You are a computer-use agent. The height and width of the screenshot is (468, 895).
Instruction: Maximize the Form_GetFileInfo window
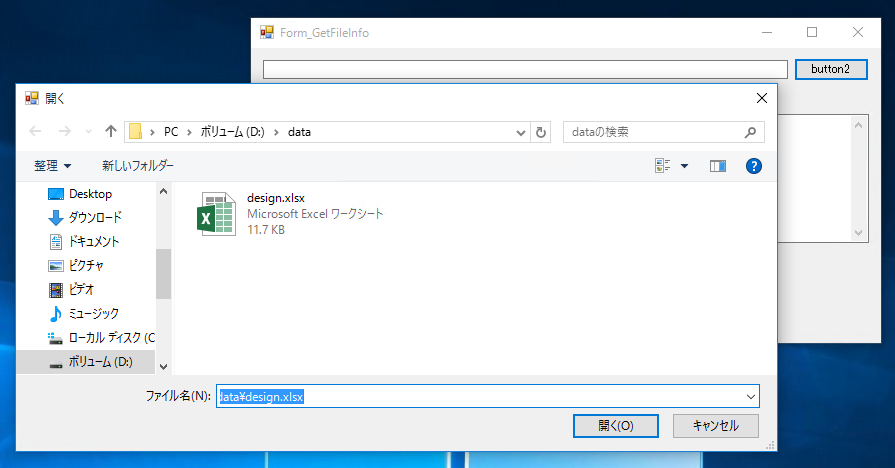click(812, 33)
